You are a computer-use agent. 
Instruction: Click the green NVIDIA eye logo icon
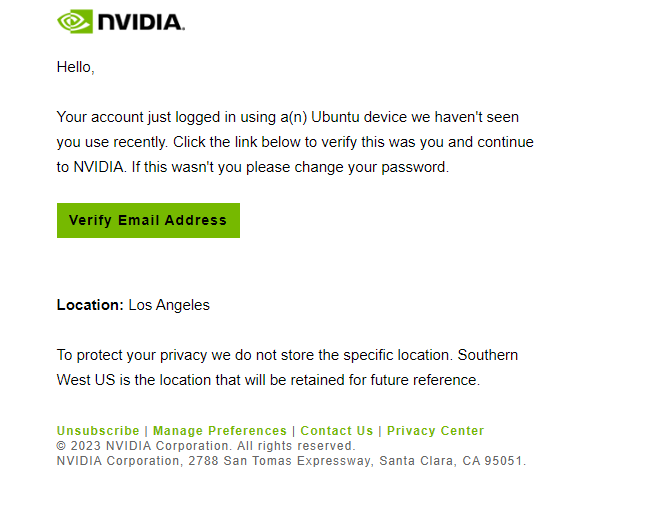75,22
